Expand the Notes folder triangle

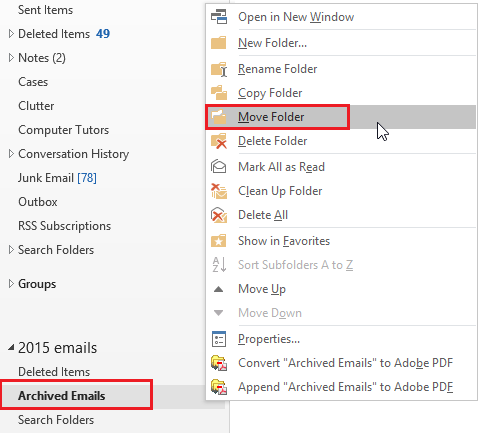(11, 58)
